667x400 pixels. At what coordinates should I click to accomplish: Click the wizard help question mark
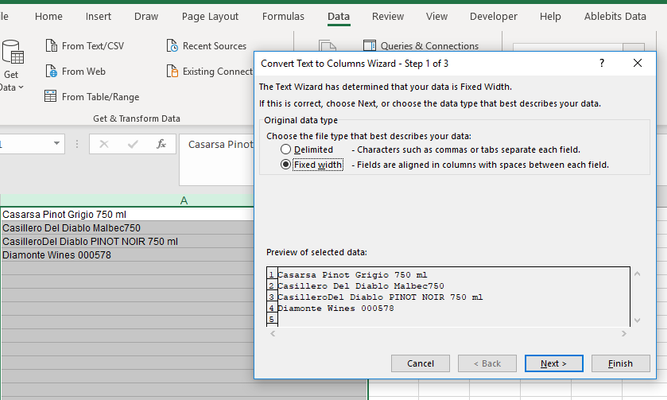pos(601,63)
